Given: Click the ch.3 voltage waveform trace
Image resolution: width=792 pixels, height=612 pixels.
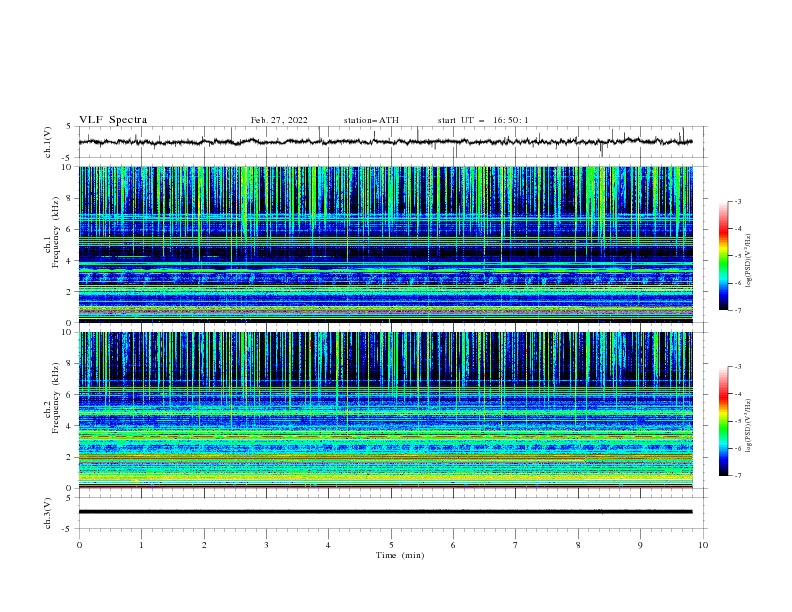Looking at the screenshot, I should tap(385, 512).
